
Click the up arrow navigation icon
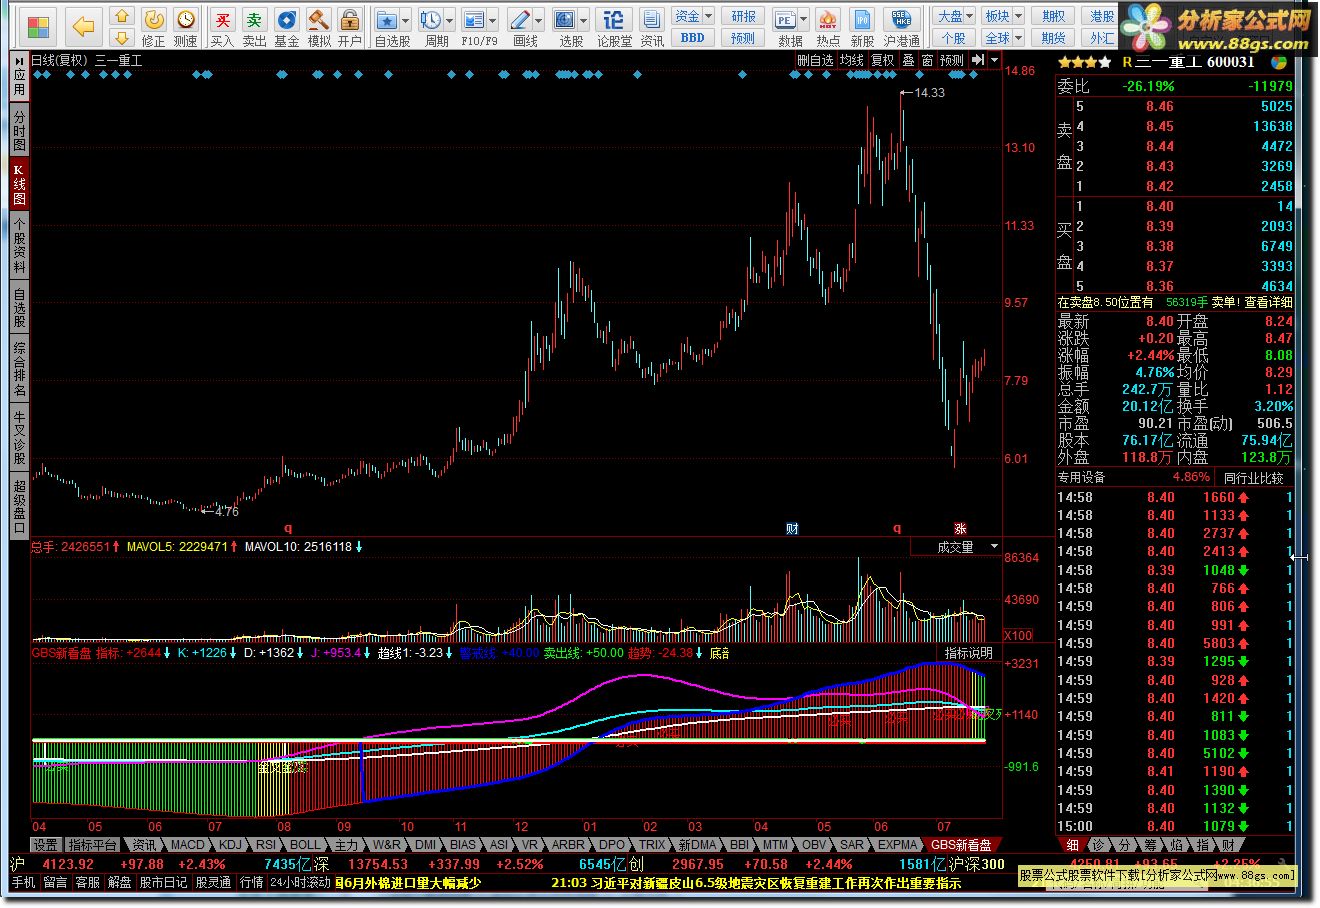121,16
